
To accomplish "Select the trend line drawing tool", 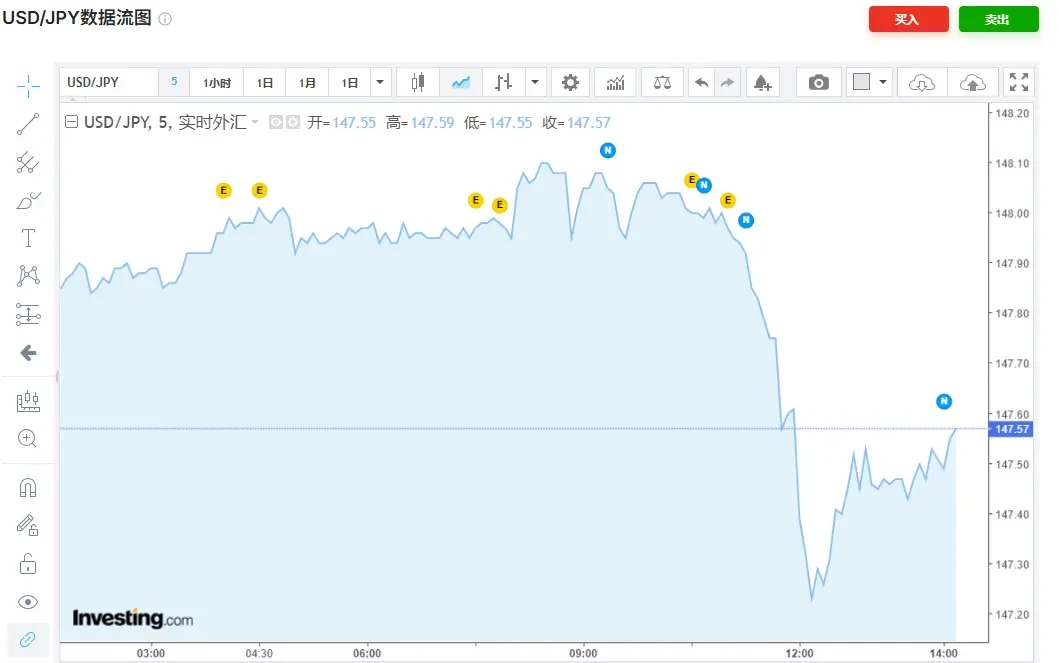I will click(x=28, y=125).
